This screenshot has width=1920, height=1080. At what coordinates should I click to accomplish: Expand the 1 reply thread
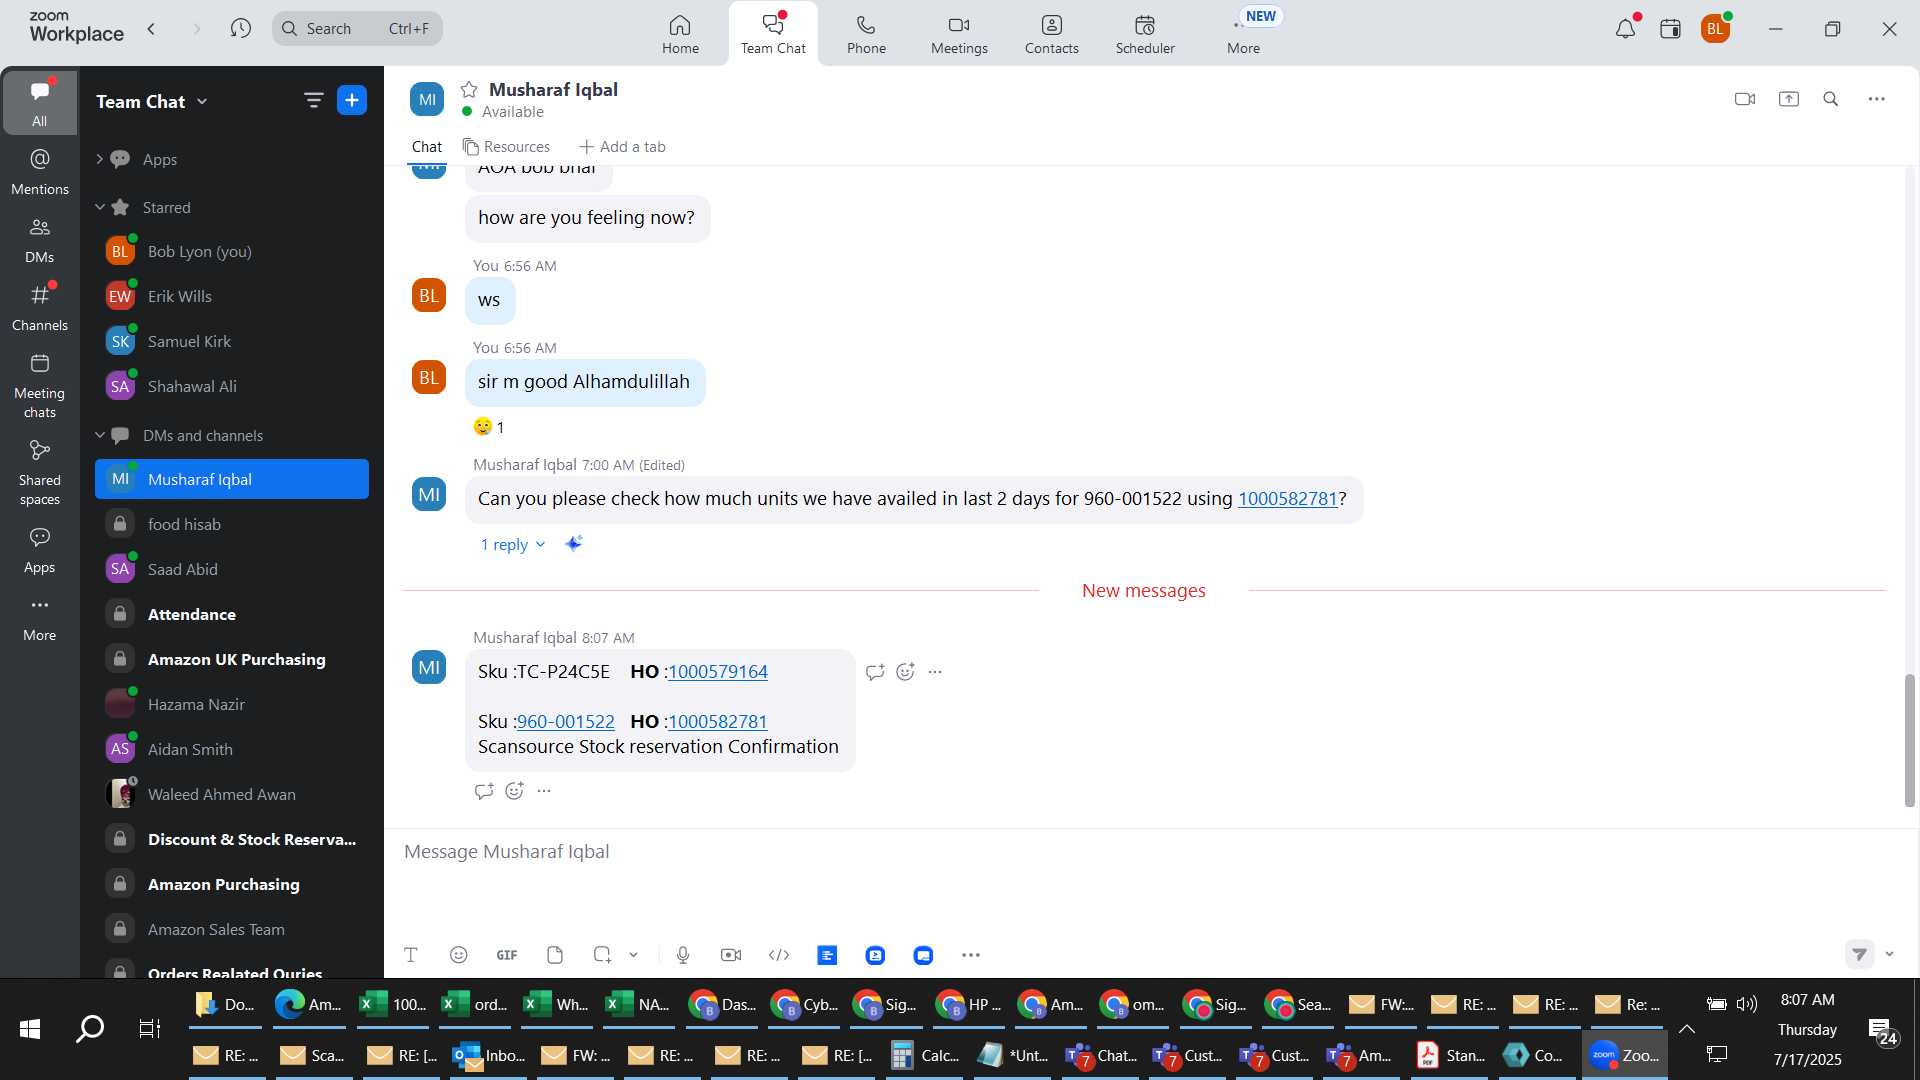tap(512, 545)
